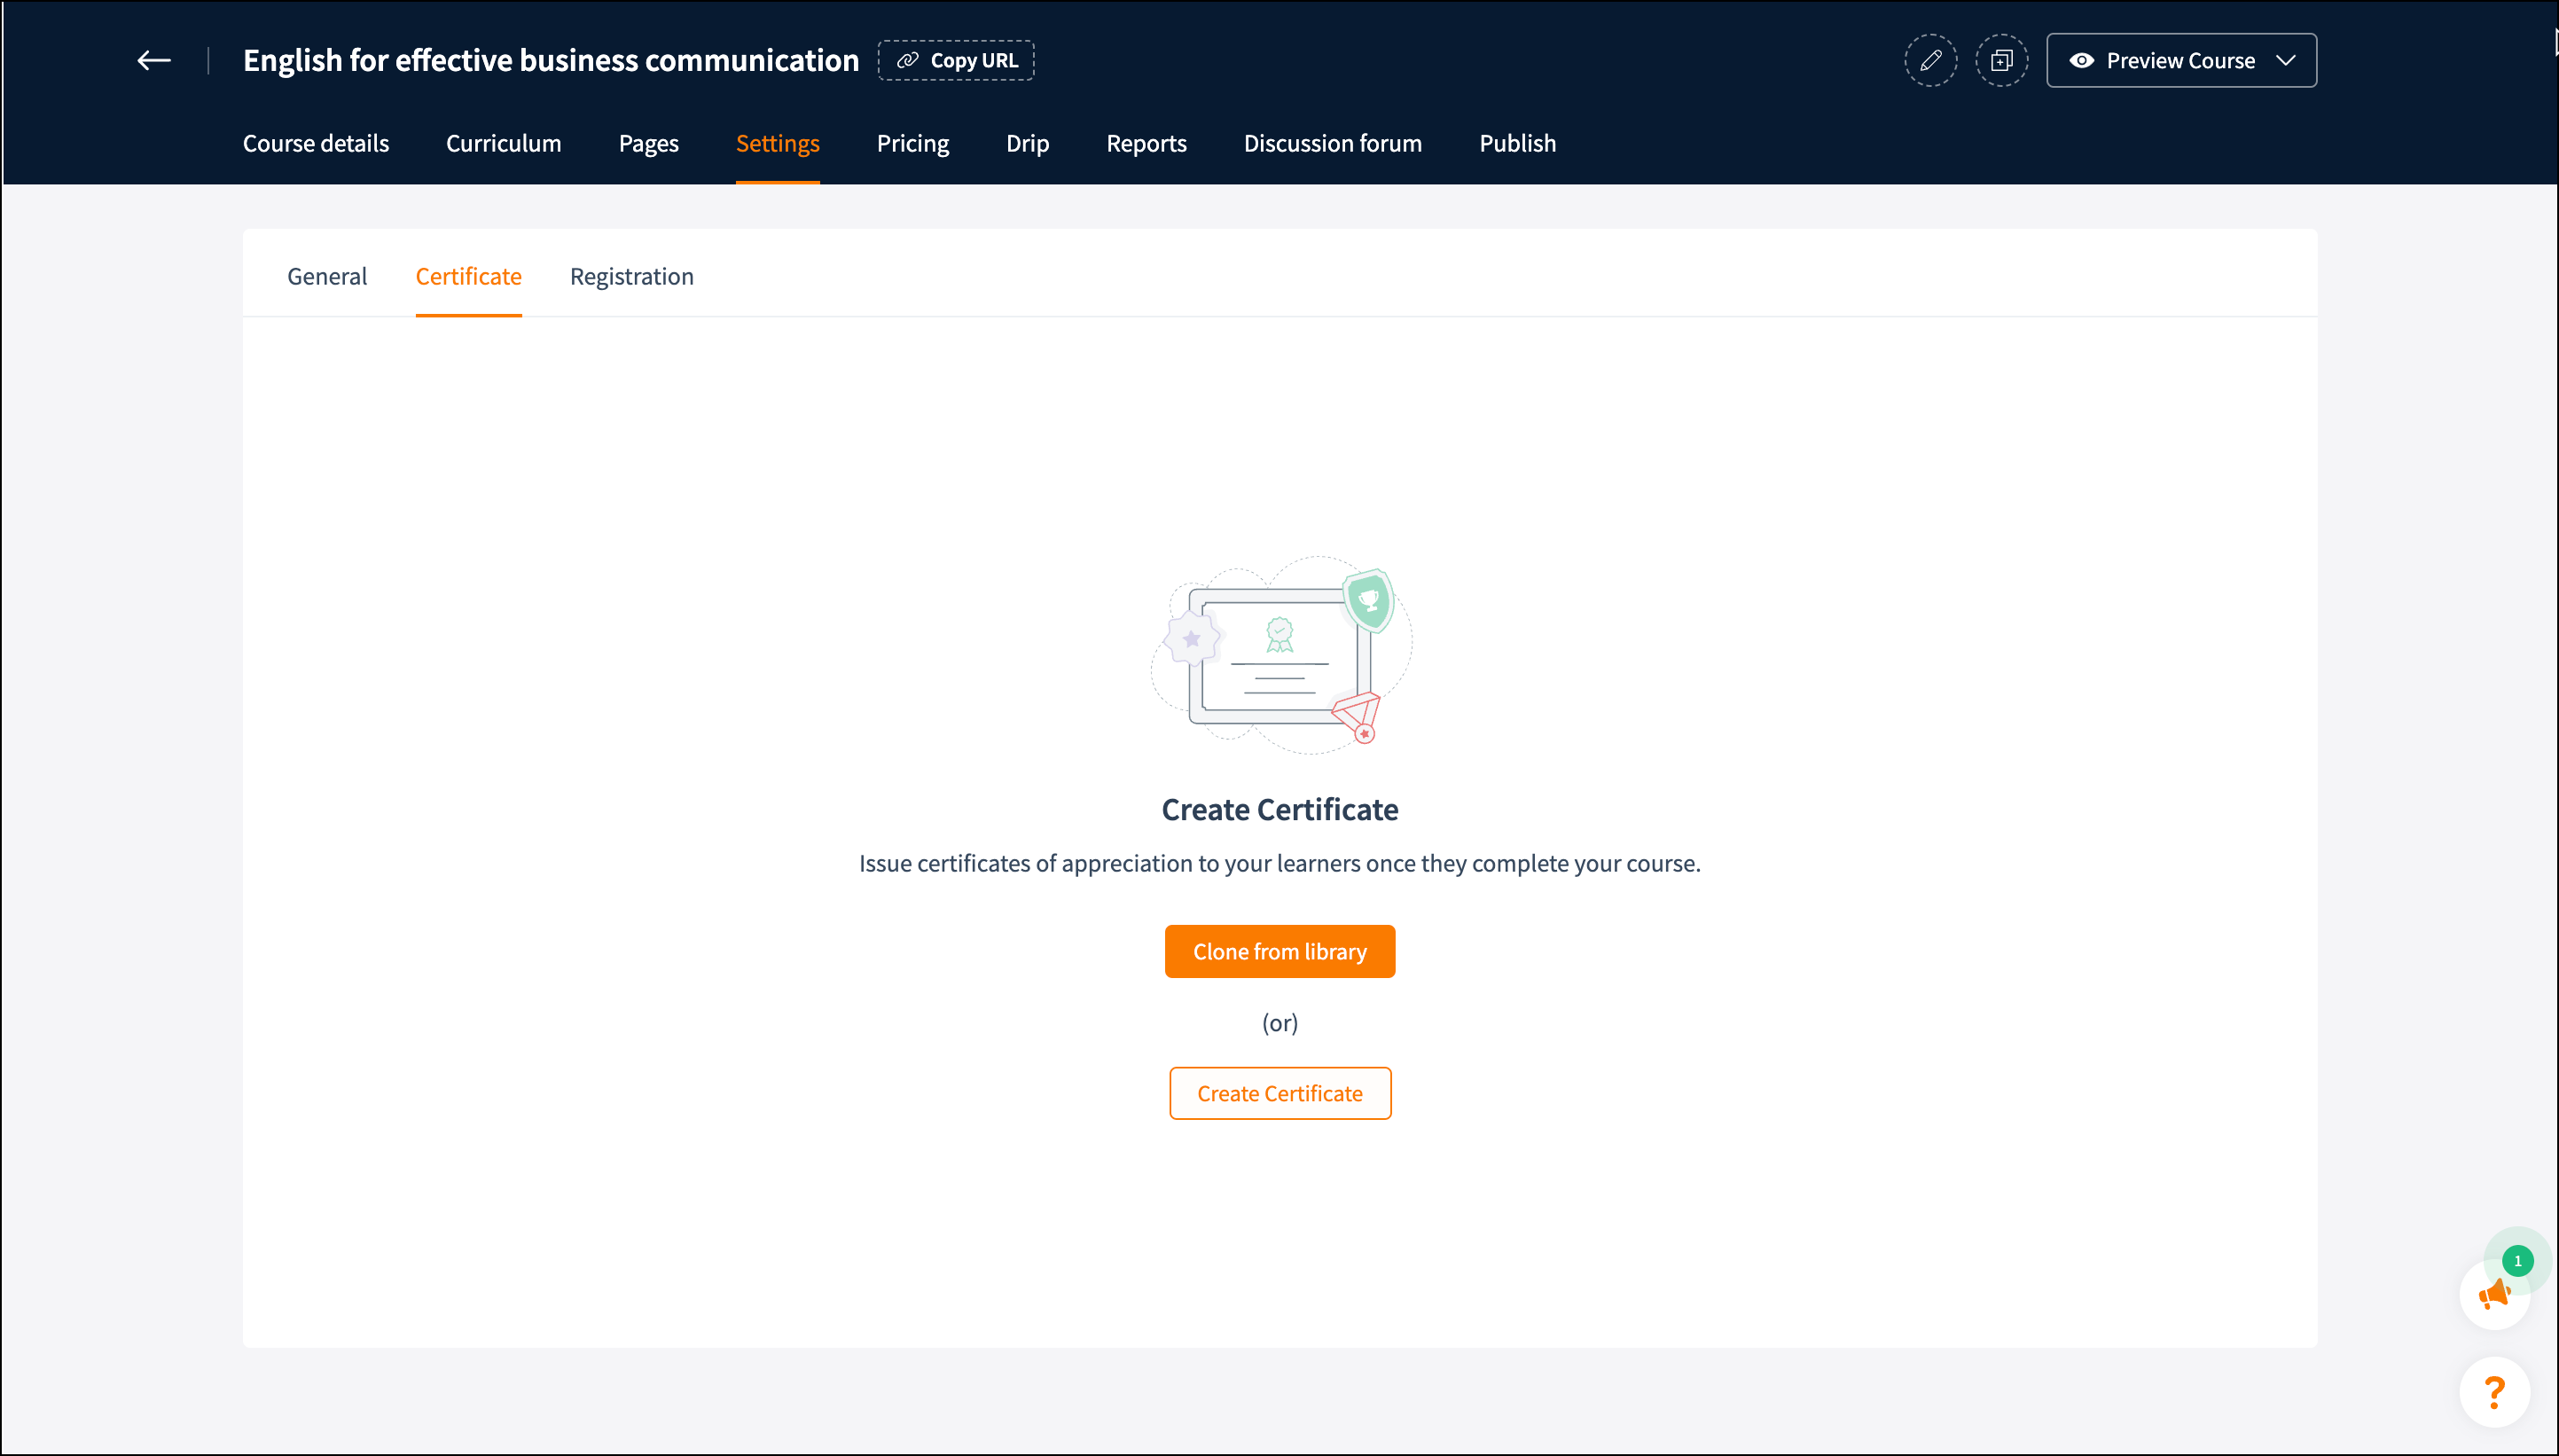Open the Drip tab
This screenshot has height=1456, width=2559.
click(x=1027, y=143)
